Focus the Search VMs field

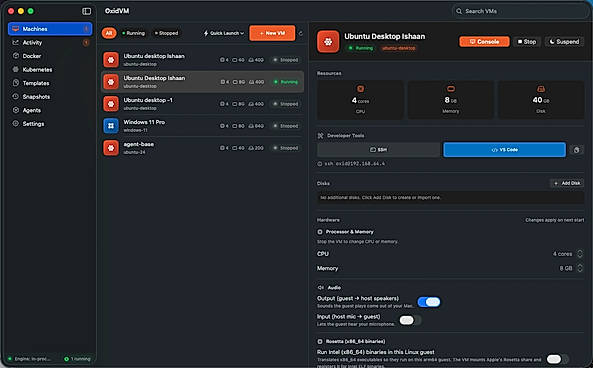(520, 11)
